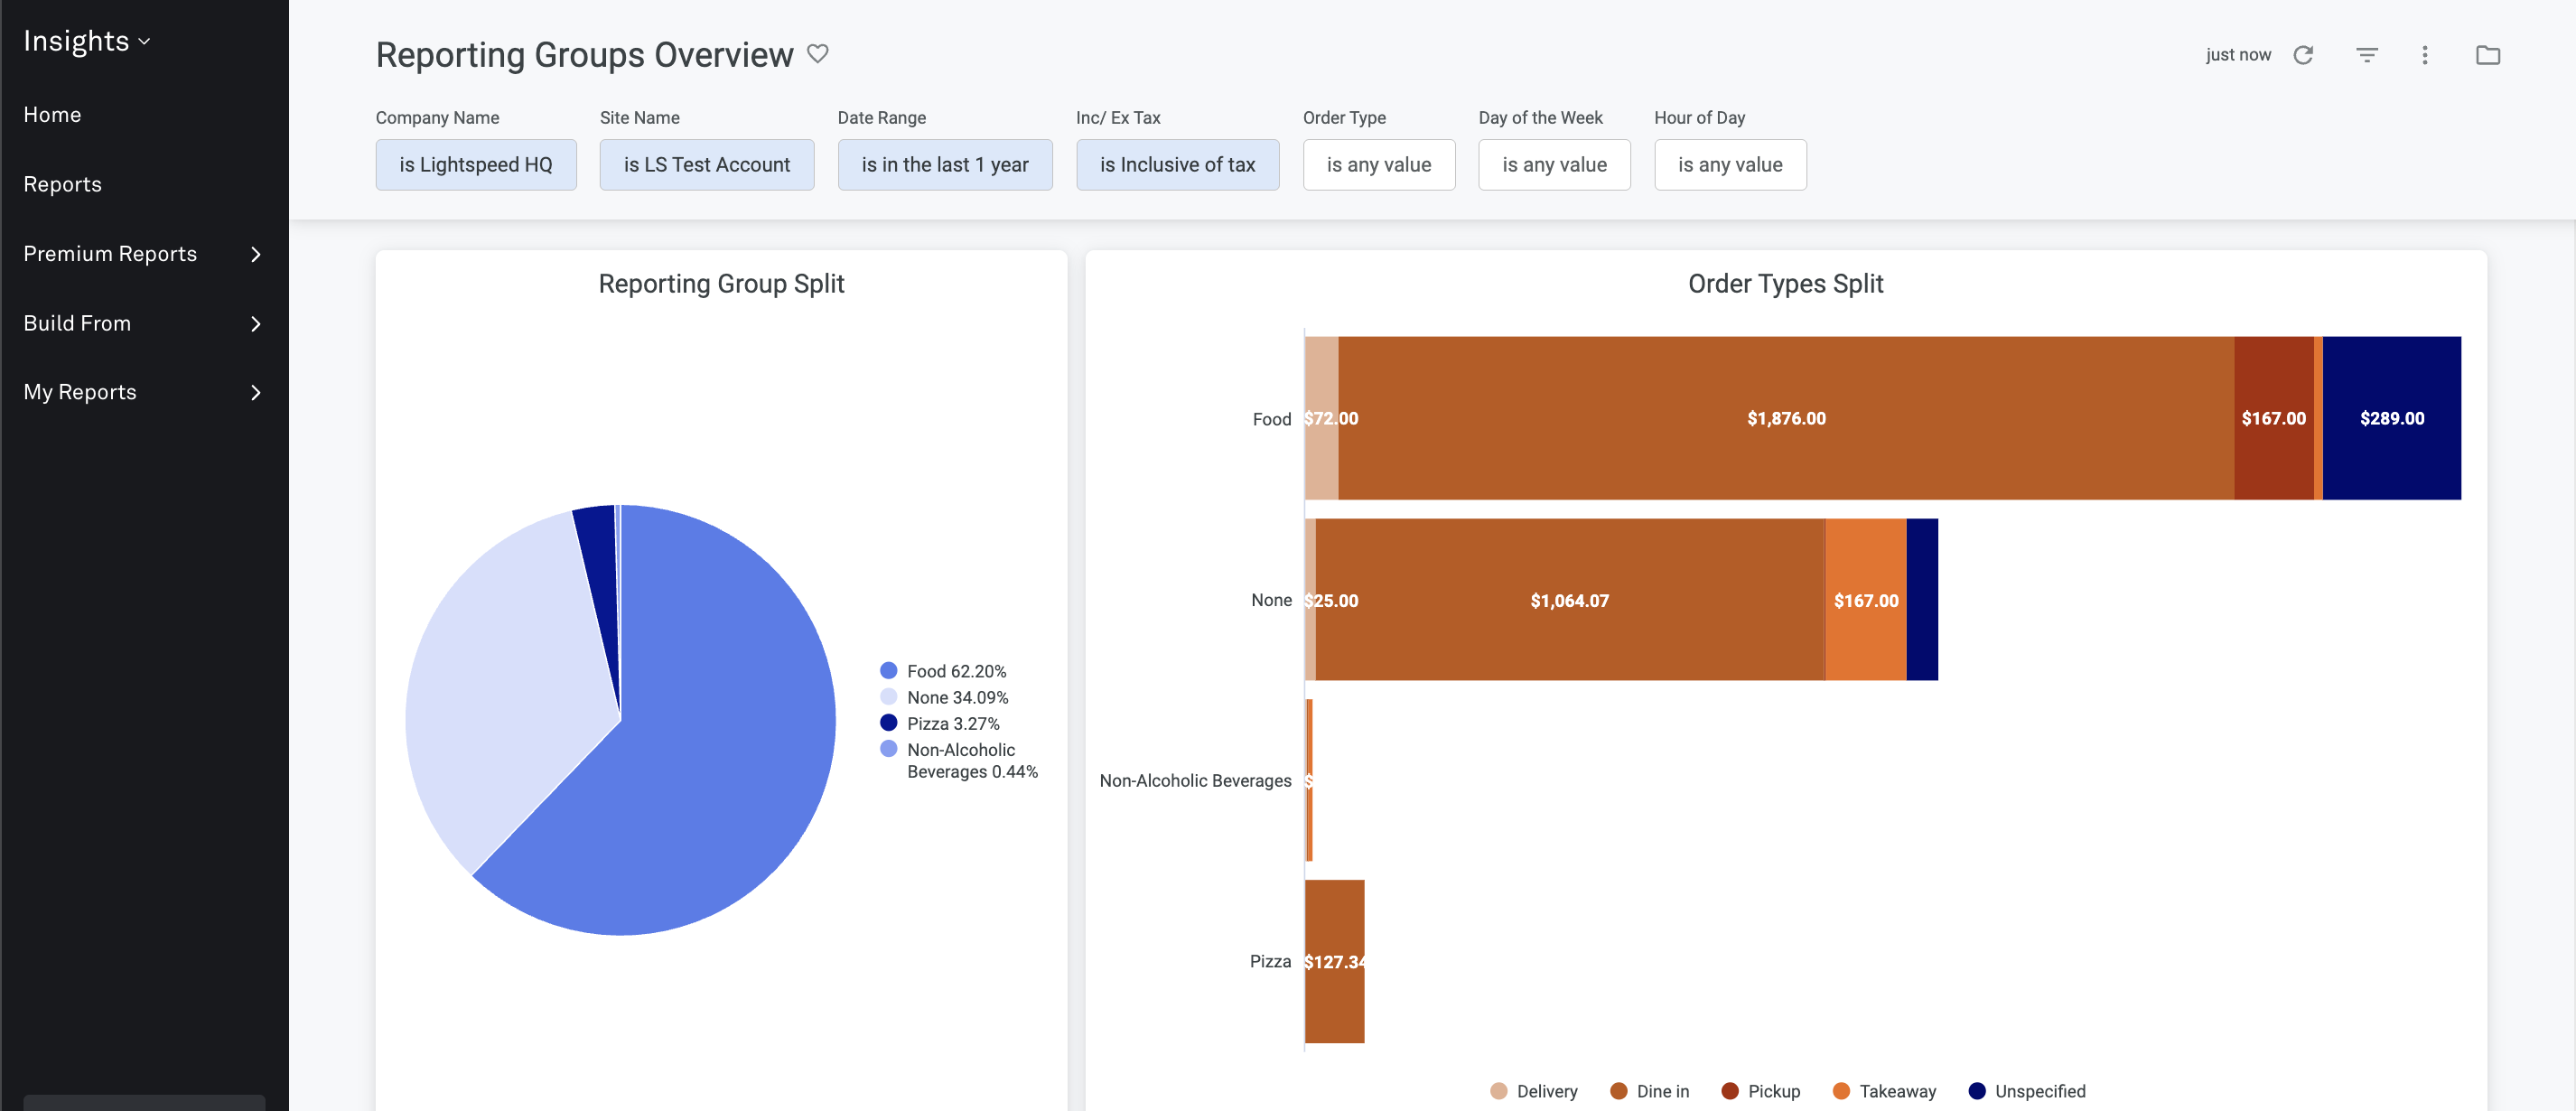Open the Home menu item
The height and width of the screenshot is (1111, 2576).
pyautogui.click(x=52, y=114)
